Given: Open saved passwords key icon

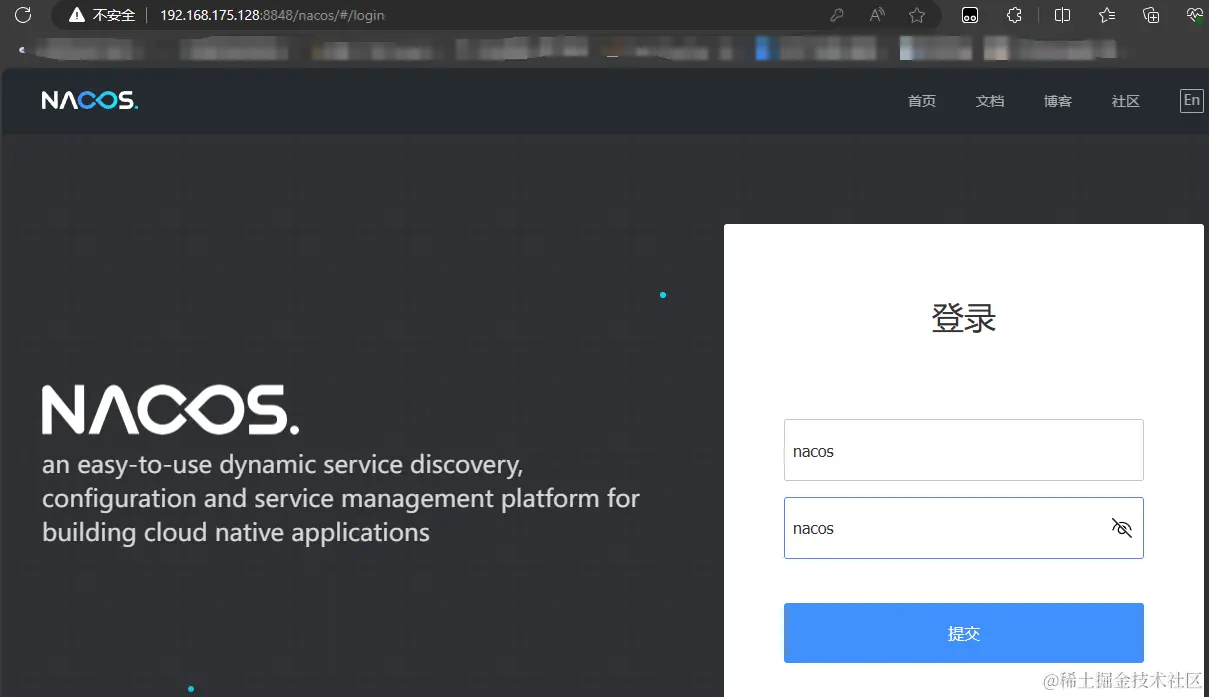Looking at the screenshot, I should tap(837, 15).
